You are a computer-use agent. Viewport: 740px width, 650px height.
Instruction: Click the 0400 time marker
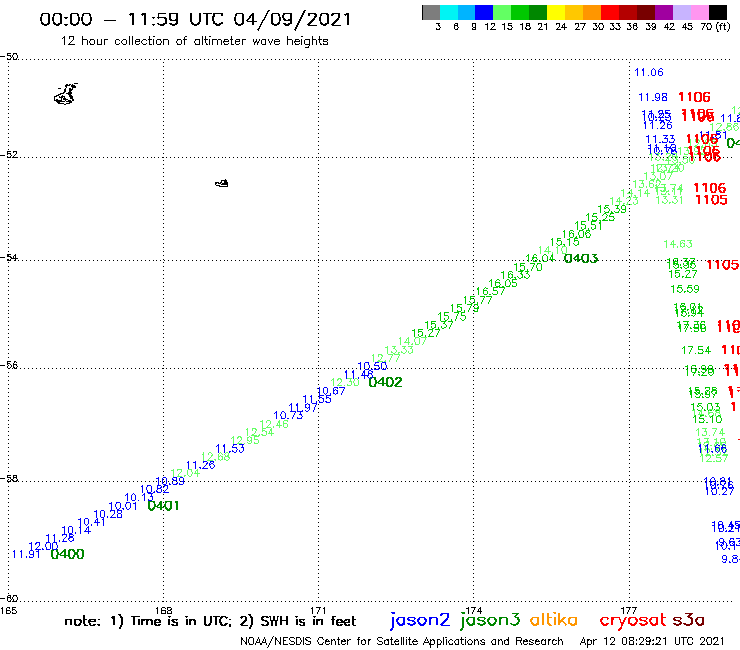(x=67, y=554)
